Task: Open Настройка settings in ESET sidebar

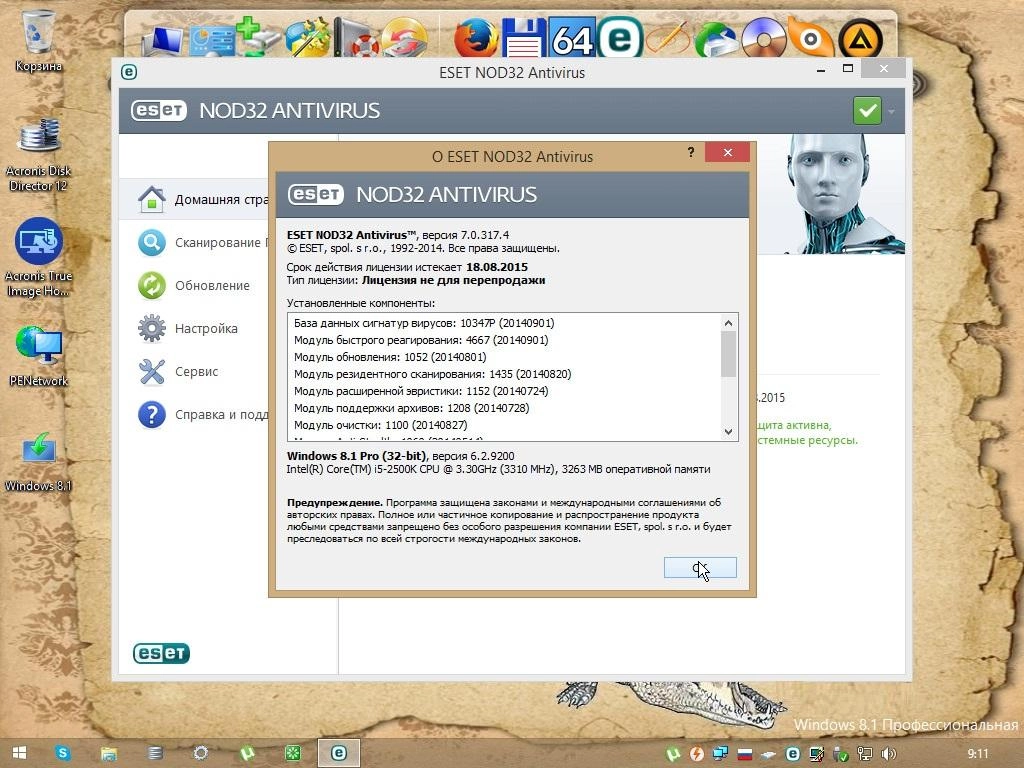Action: [x=188, y=328]
